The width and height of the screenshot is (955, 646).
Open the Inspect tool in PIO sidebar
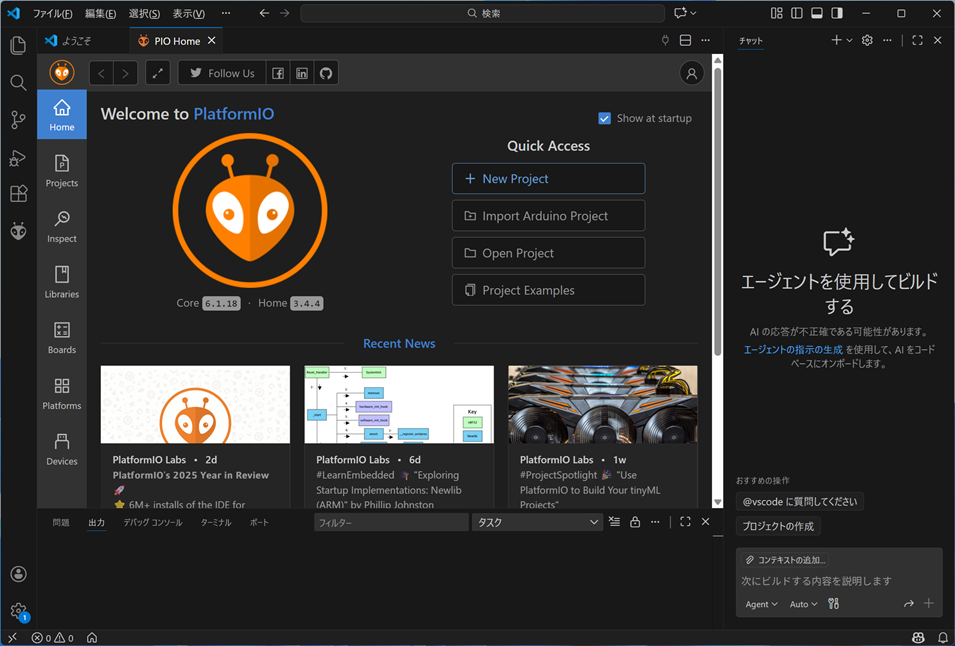coord(62,226)
